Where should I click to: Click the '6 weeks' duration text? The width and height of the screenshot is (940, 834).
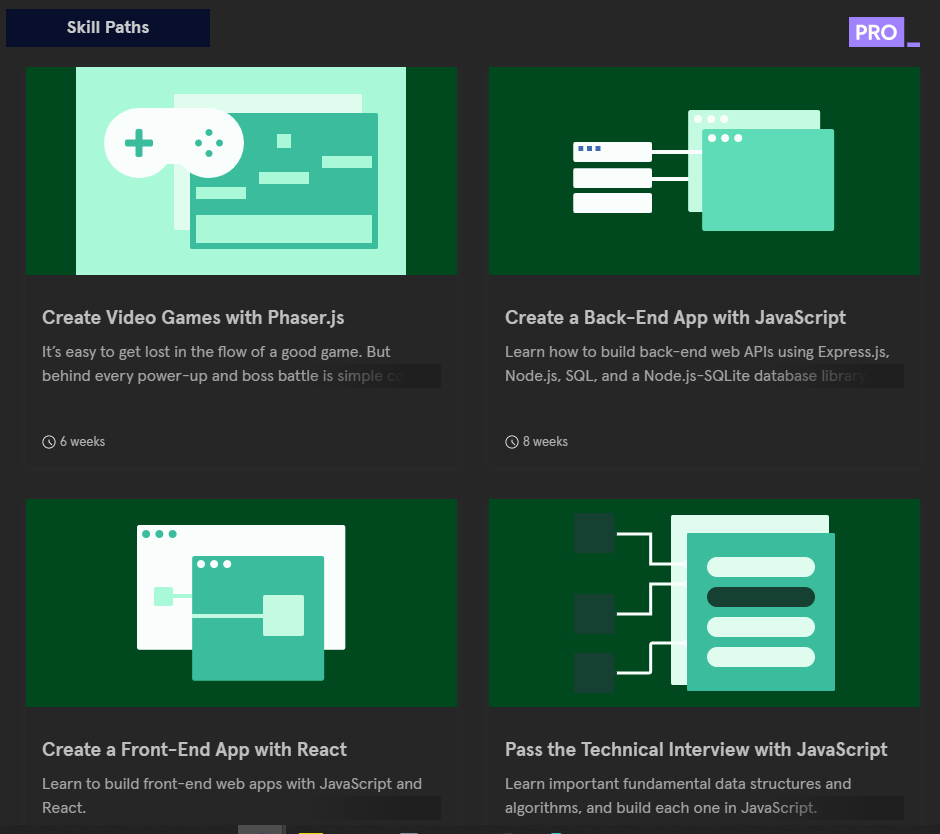tap(83, 442)
